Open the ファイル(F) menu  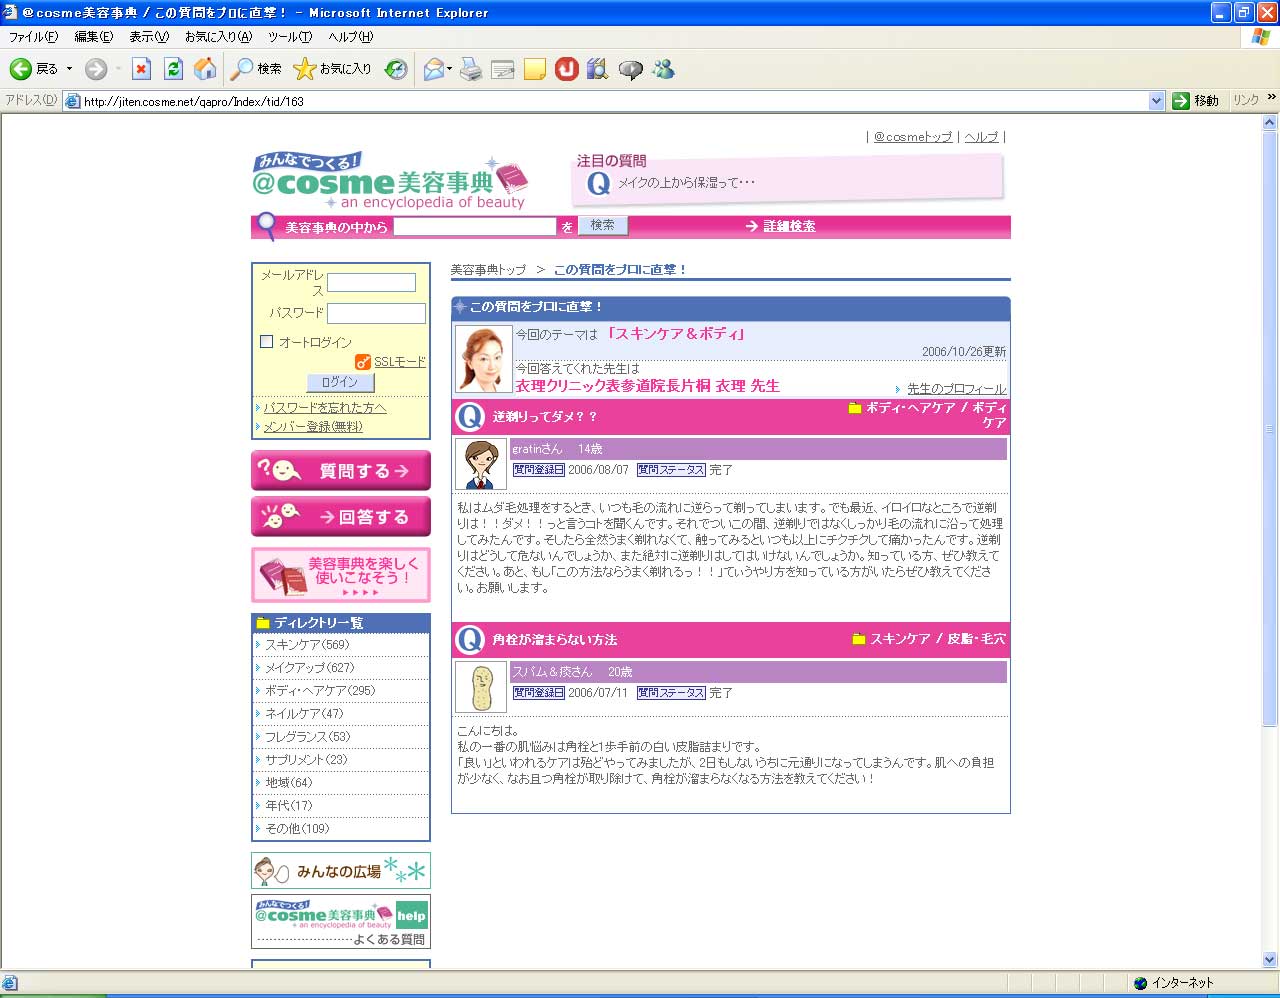(33, 37)
